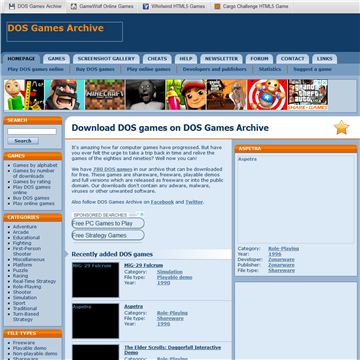Select the Grand Theft Auto banner ad
The image size is (360, 360).
pos(308,95)
